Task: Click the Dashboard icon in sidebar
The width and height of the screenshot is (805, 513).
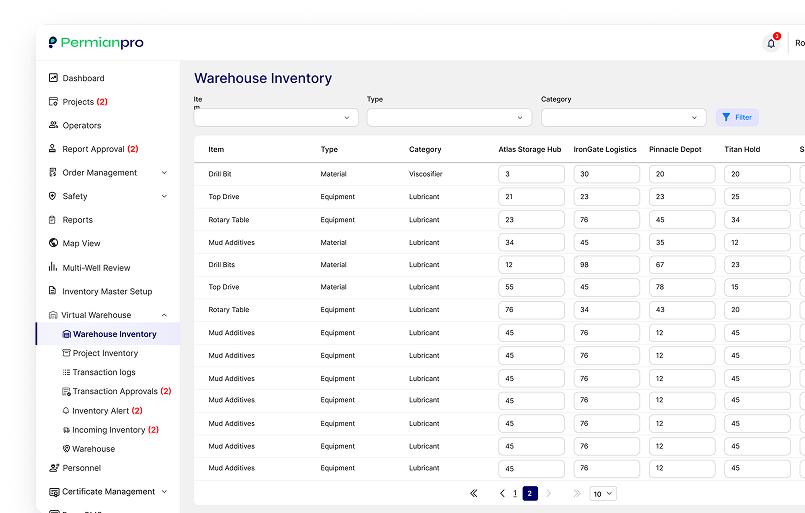Action: tap(53, 78)
